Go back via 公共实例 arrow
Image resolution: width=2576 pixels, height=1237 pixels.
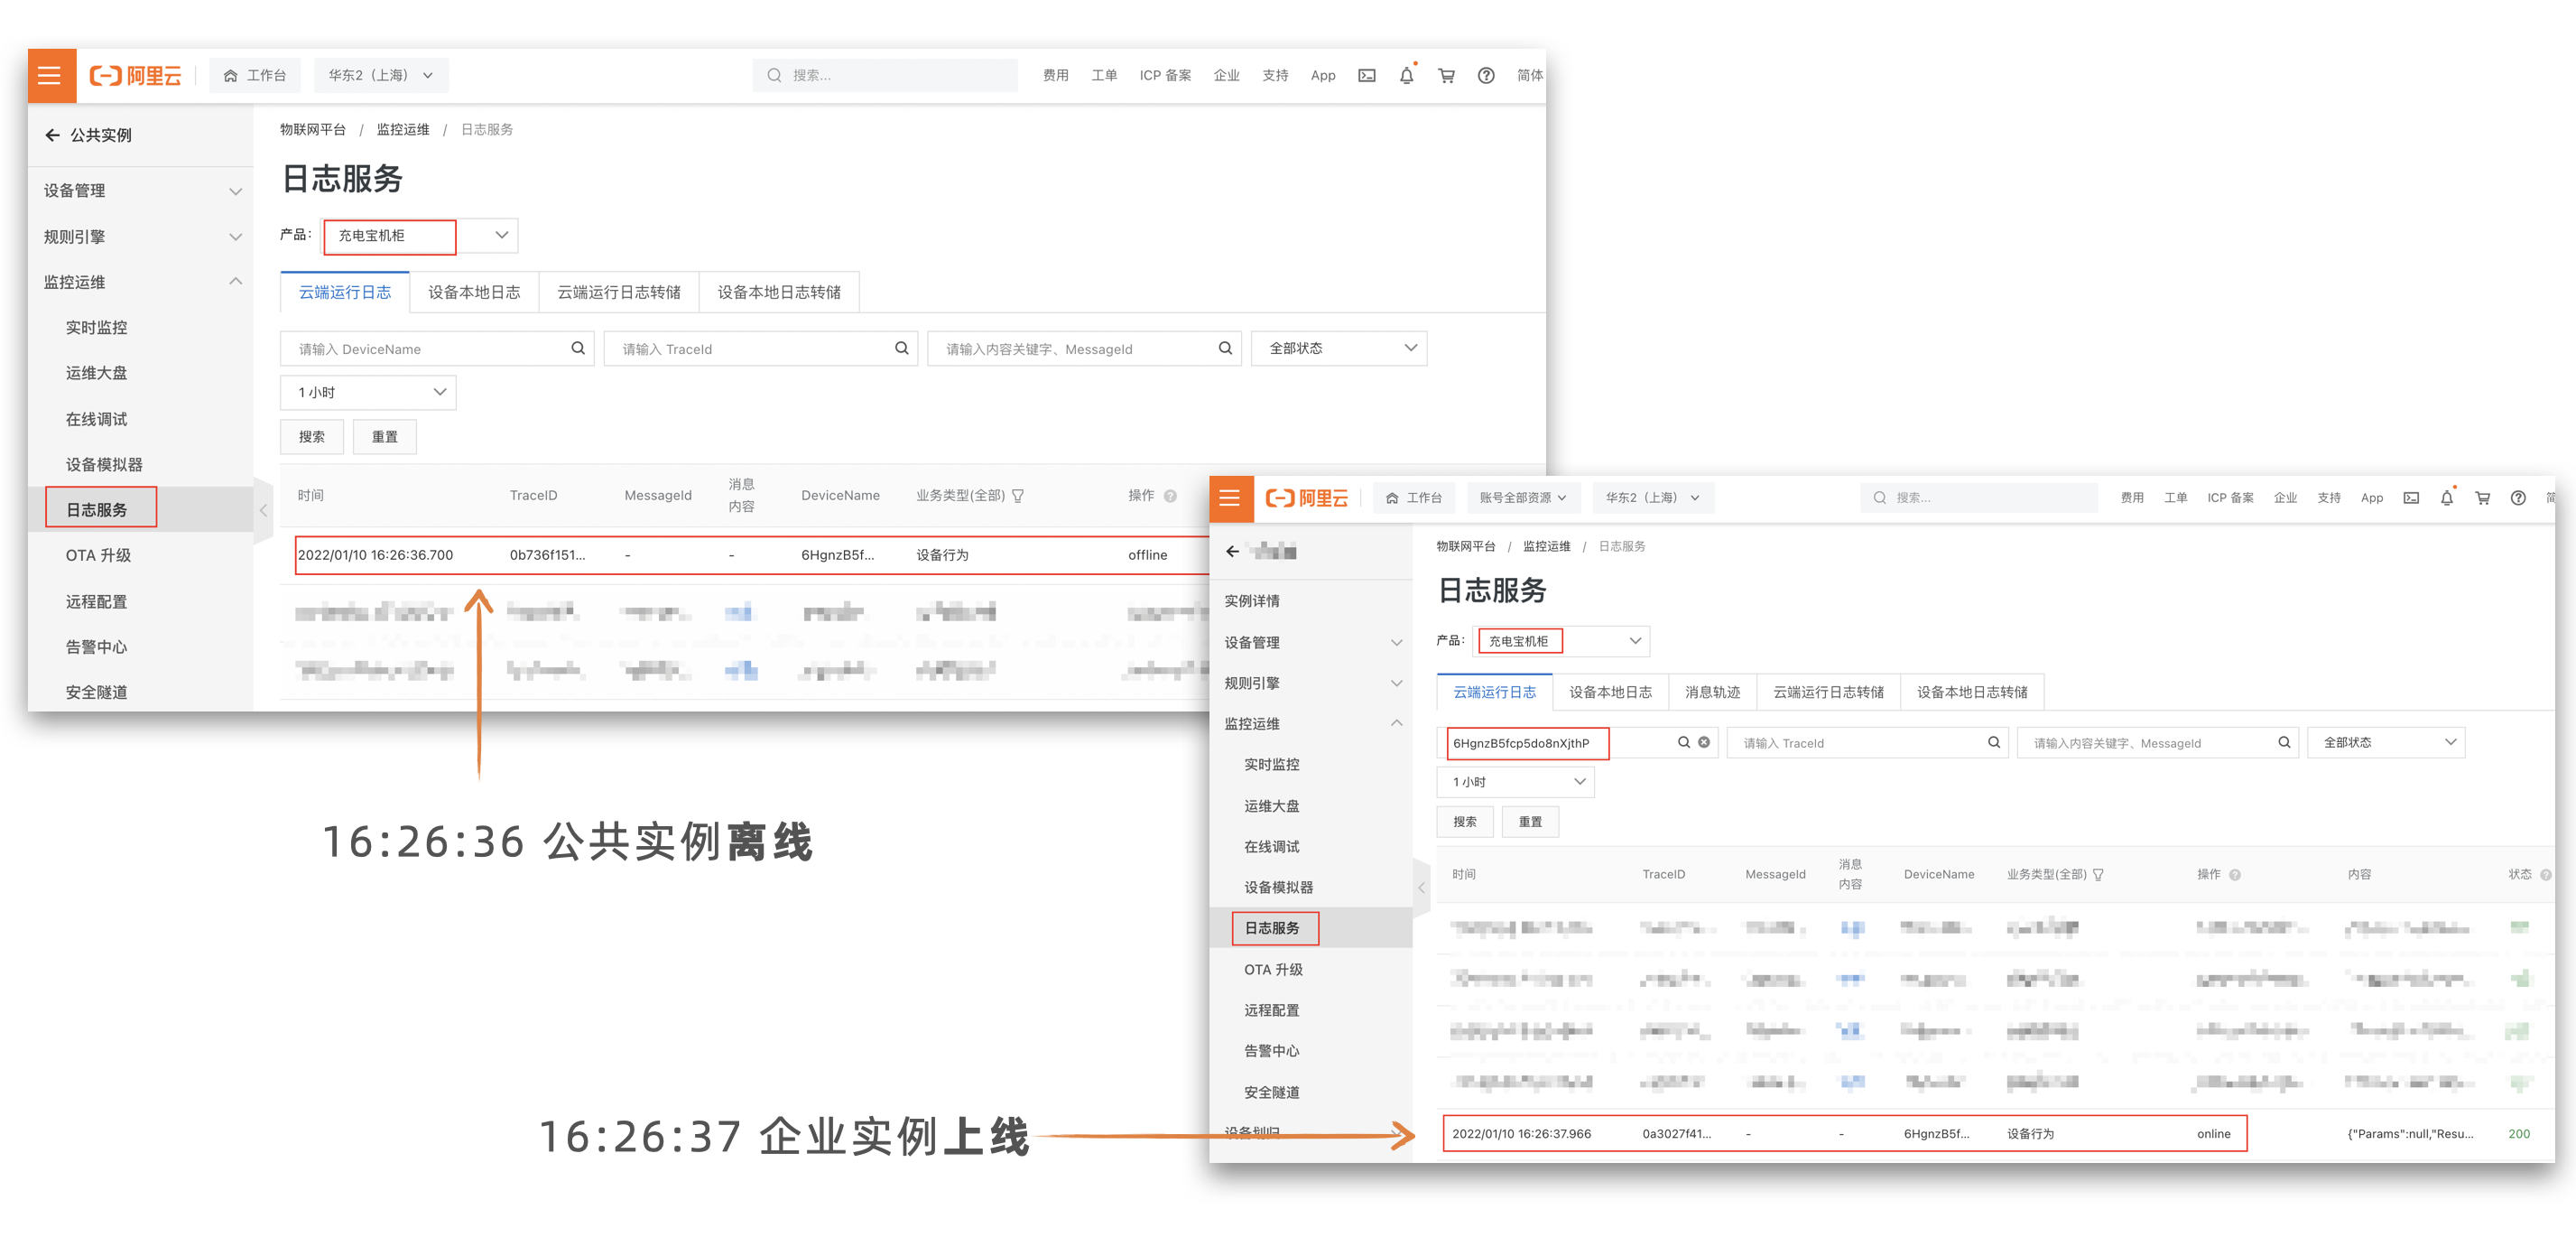53,135
